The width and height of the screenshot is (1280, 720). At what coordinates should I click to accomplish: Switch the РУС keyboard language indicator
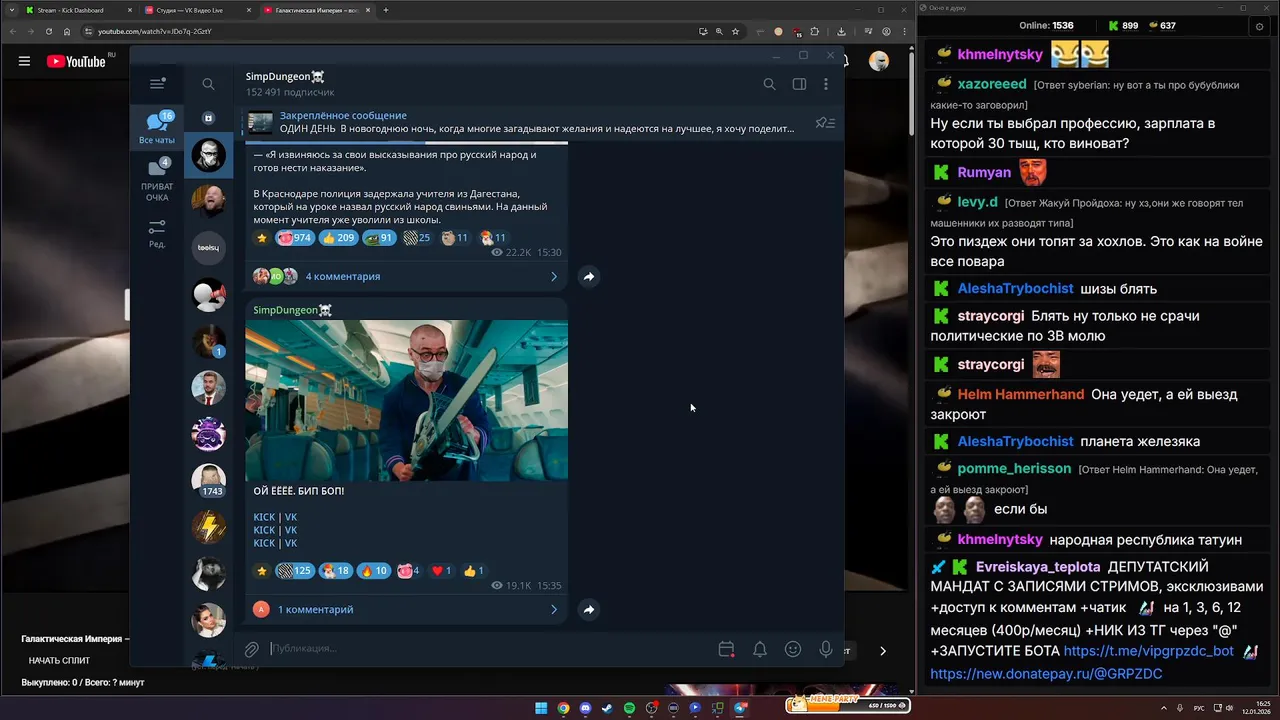[x=1200, y=708]
